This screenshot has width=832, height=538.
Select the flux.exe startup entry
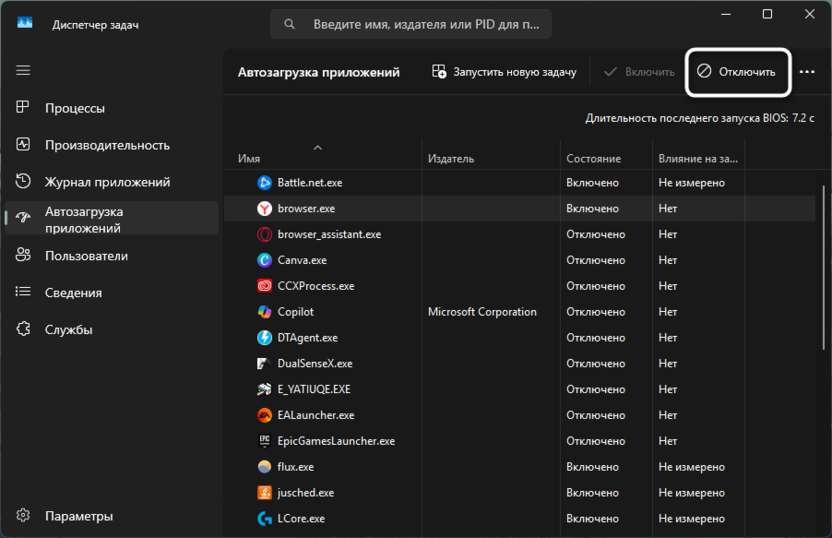tap(295, 467)
